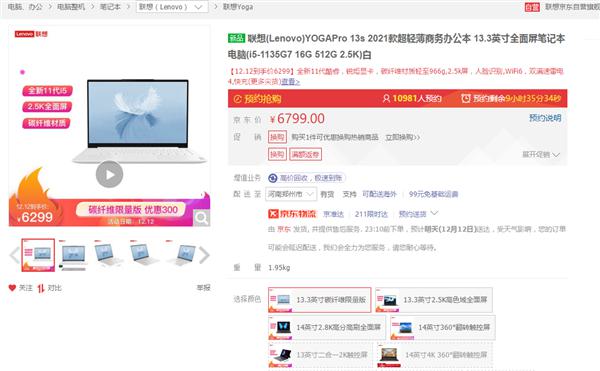Click the Lenovo 联想 logo on the product image

tap(31, 34)
